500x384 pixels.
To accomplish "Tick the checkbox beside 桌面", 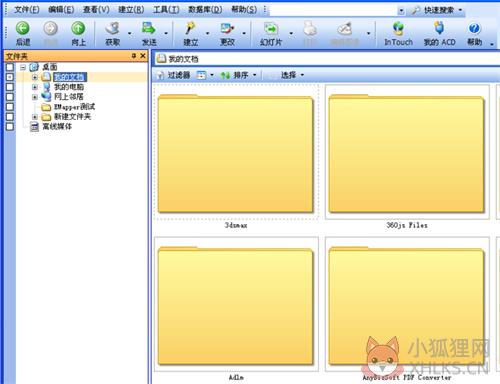I will pos(10,67).
